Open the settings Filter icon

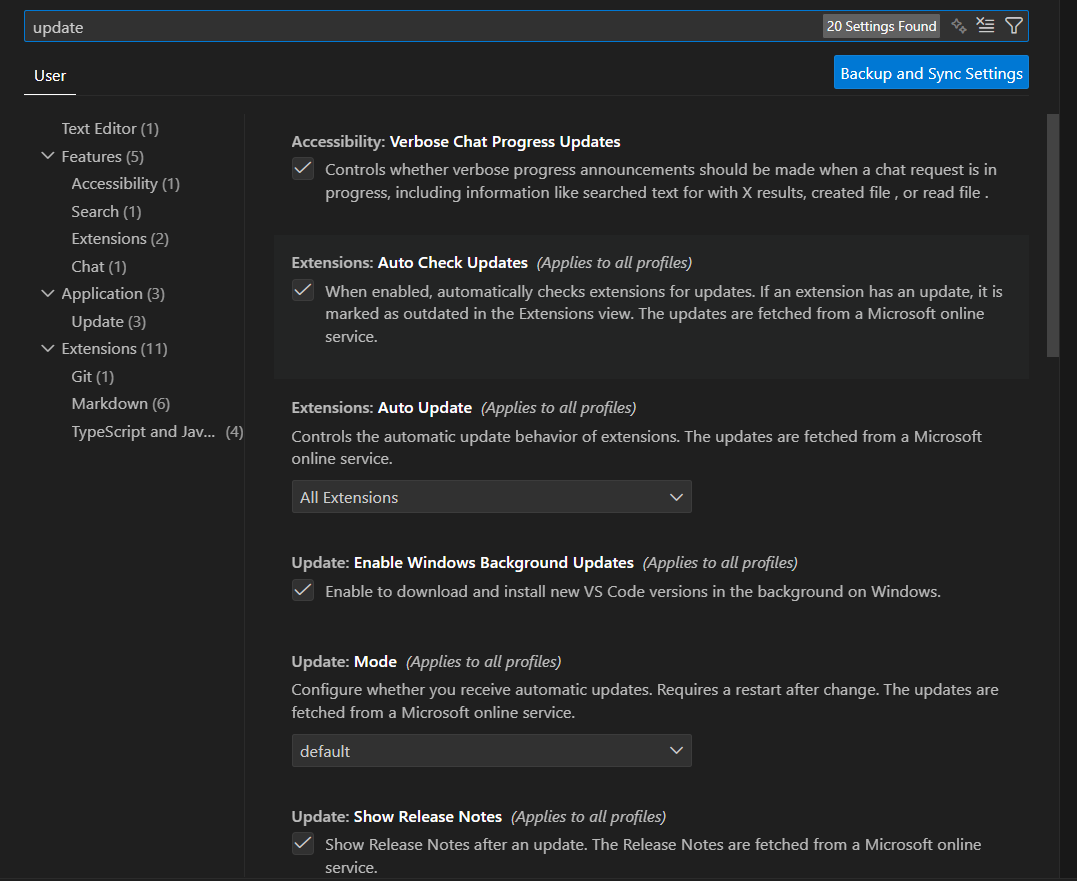click(1014, 25)
